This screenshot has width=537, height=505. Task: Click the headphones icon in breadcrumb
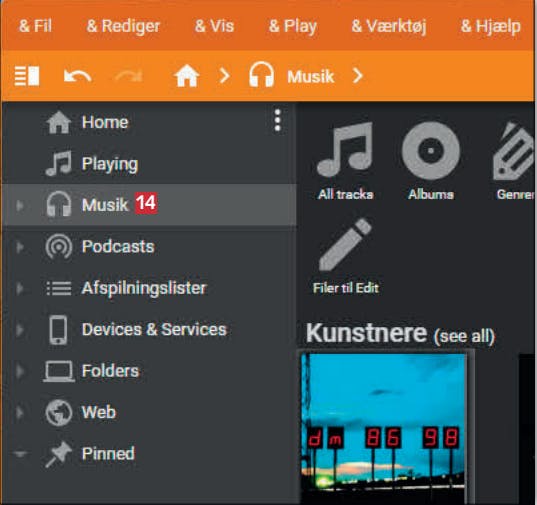pyautogui.click(x=261, y=75)
